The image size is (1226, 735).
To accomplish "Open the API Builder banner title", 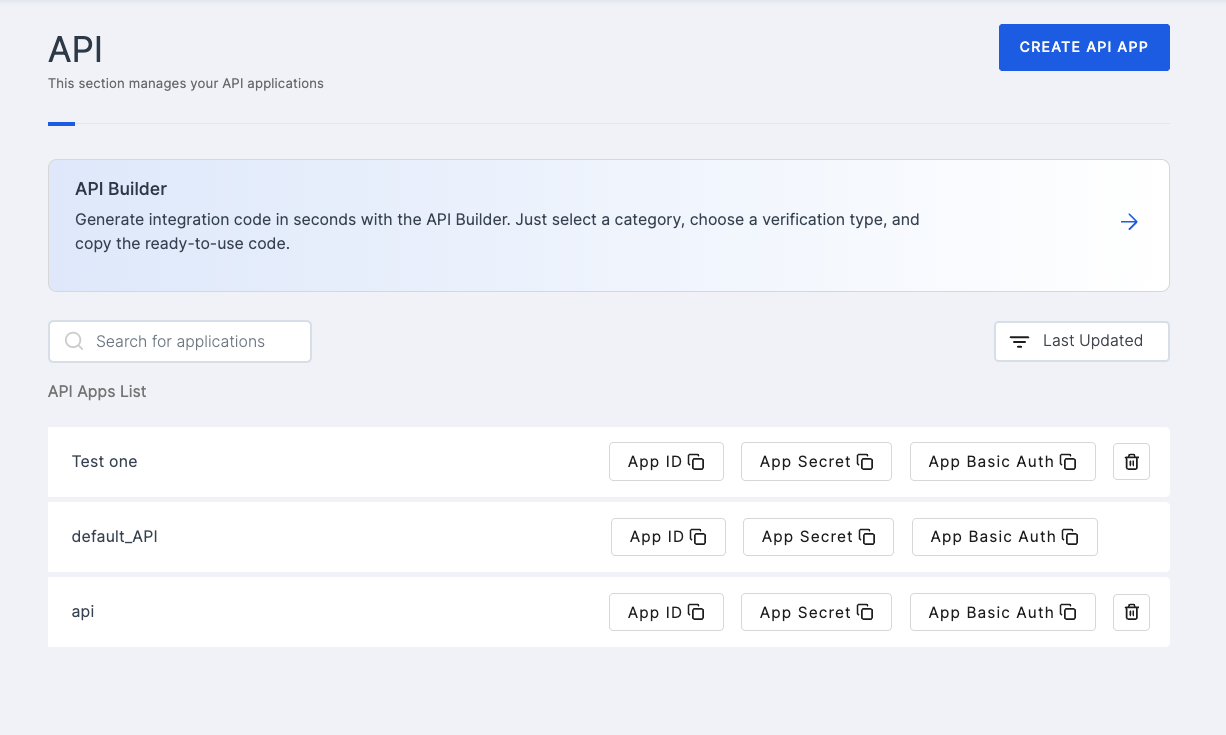I will [x=121, y=189].
